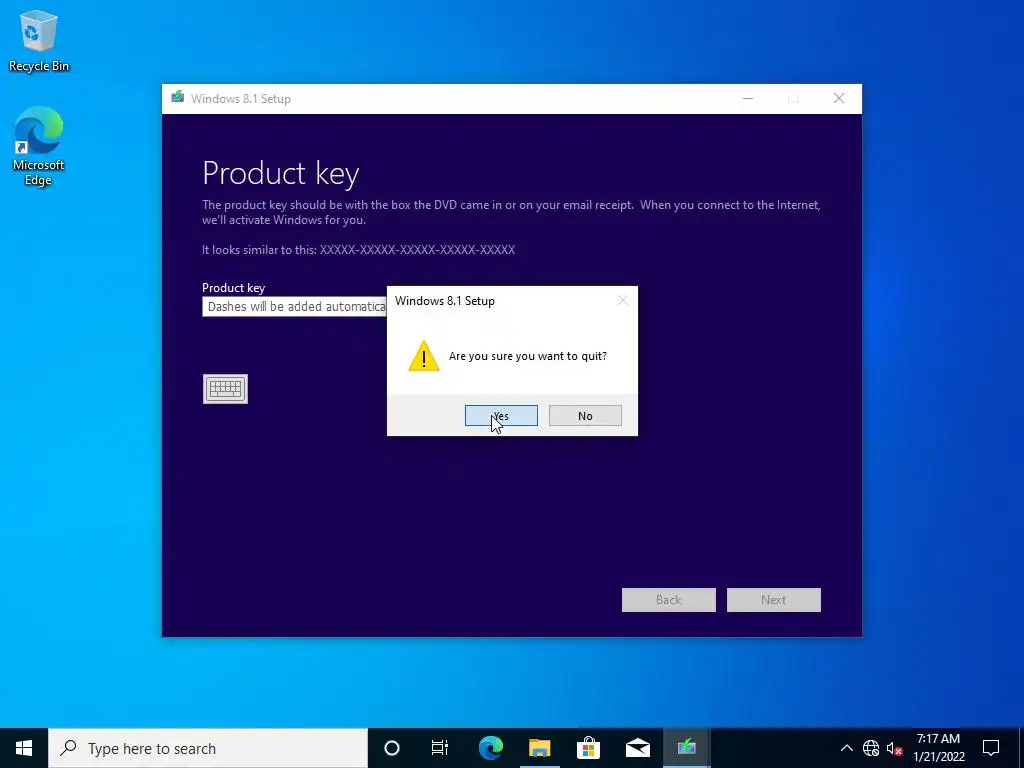This screenshot has width=1024, height=768.
Task: Minimize the Windows 8.1 Setup window
Action: tap(748, 99)
